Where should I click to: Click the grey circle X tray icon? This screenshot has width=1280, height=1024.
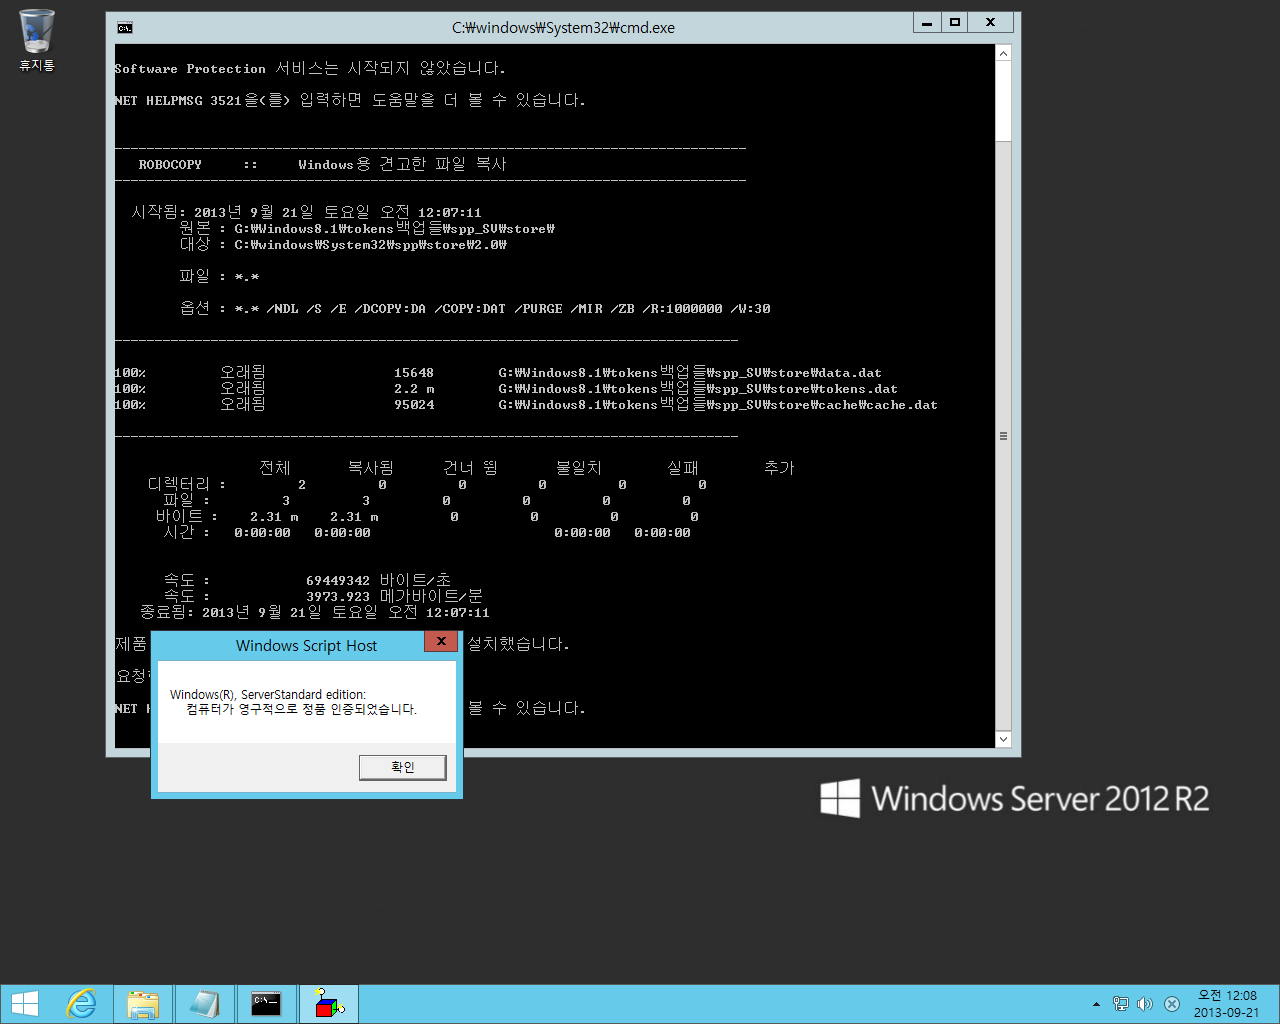coord(1172,1004)
